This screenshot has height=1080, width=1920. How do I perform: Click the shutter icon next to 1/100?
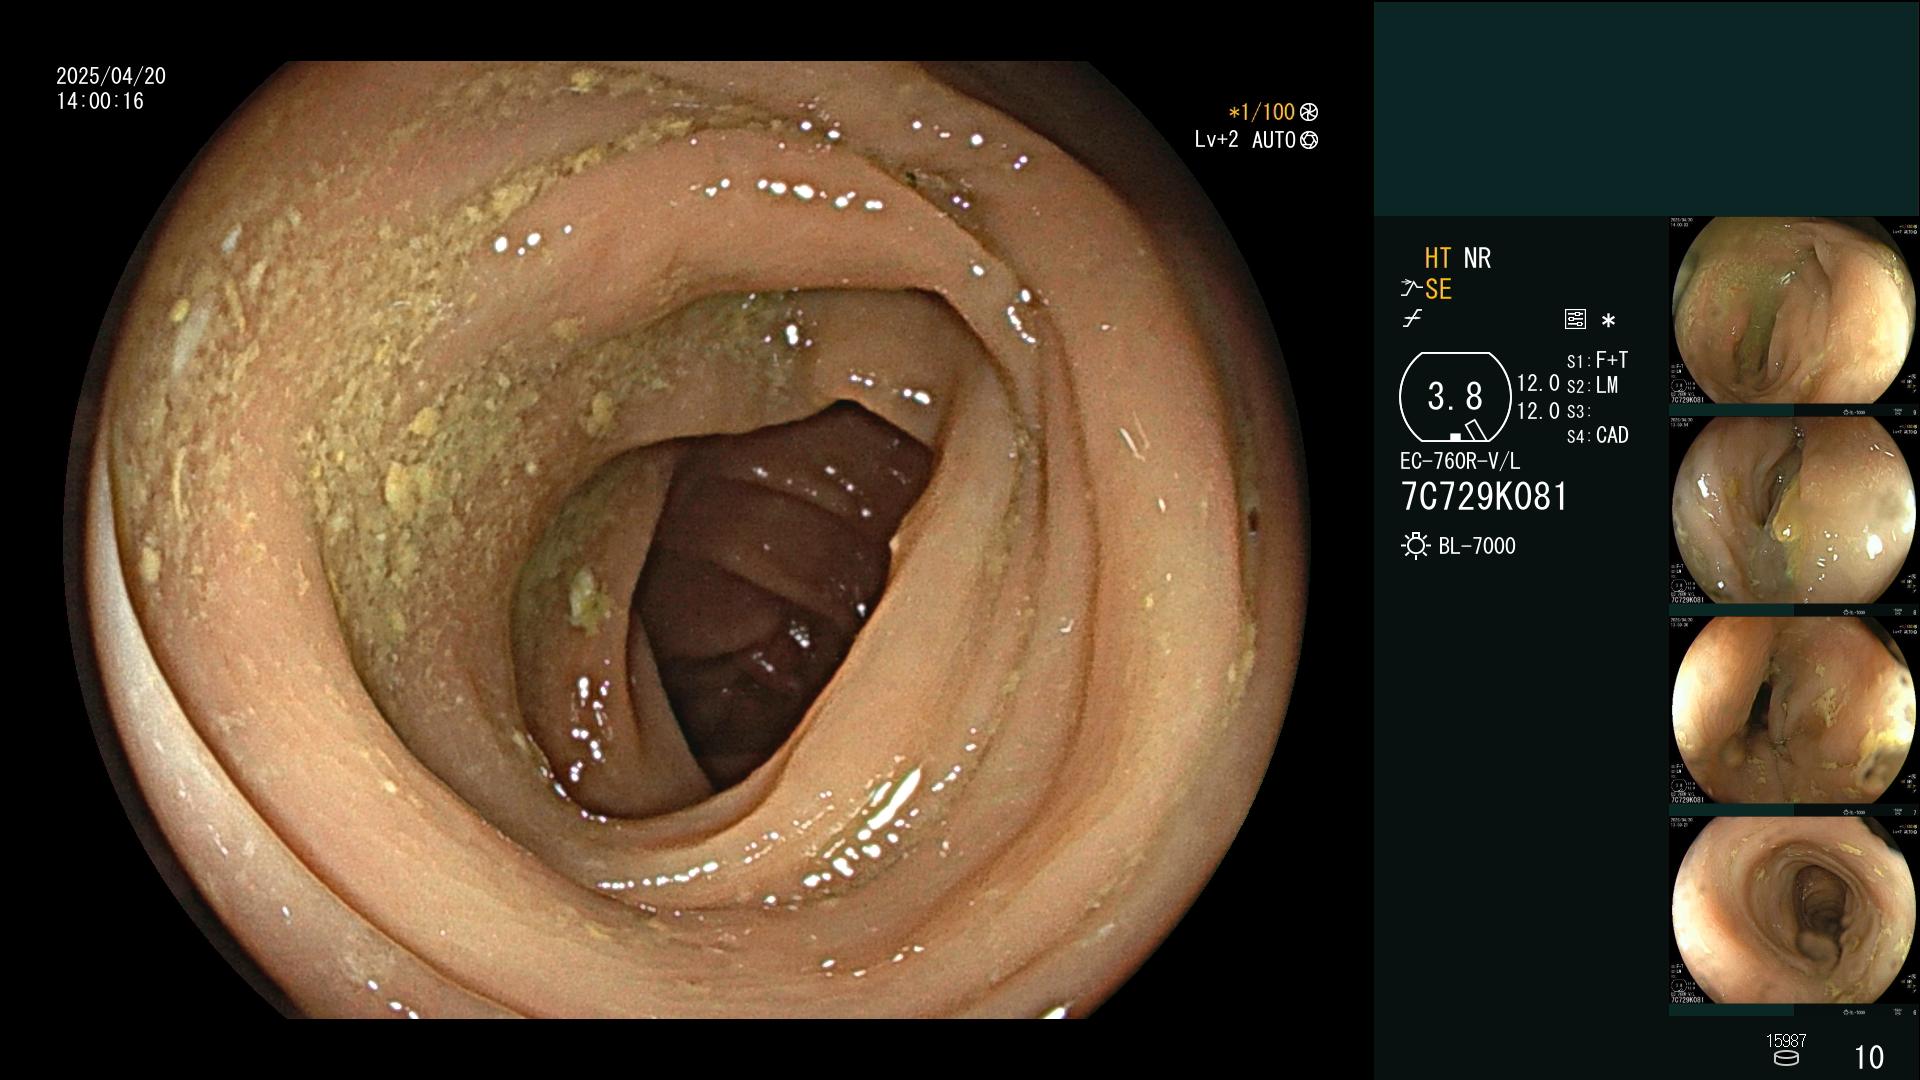coord(1308,112)
